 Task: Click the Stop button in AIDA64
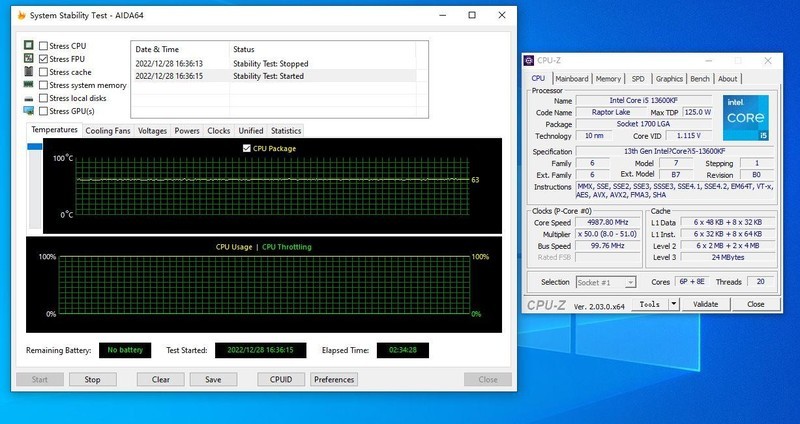(92, 380)
